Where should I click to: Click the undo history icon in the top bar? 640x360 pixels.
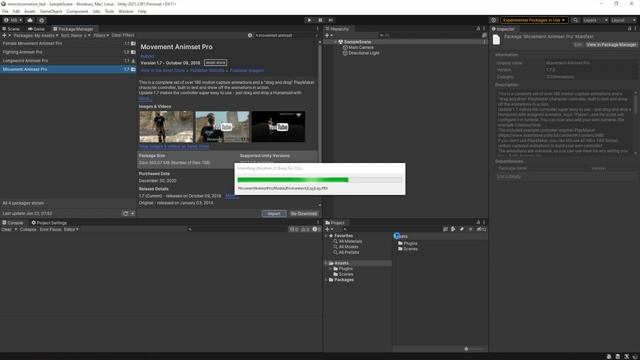493,20
